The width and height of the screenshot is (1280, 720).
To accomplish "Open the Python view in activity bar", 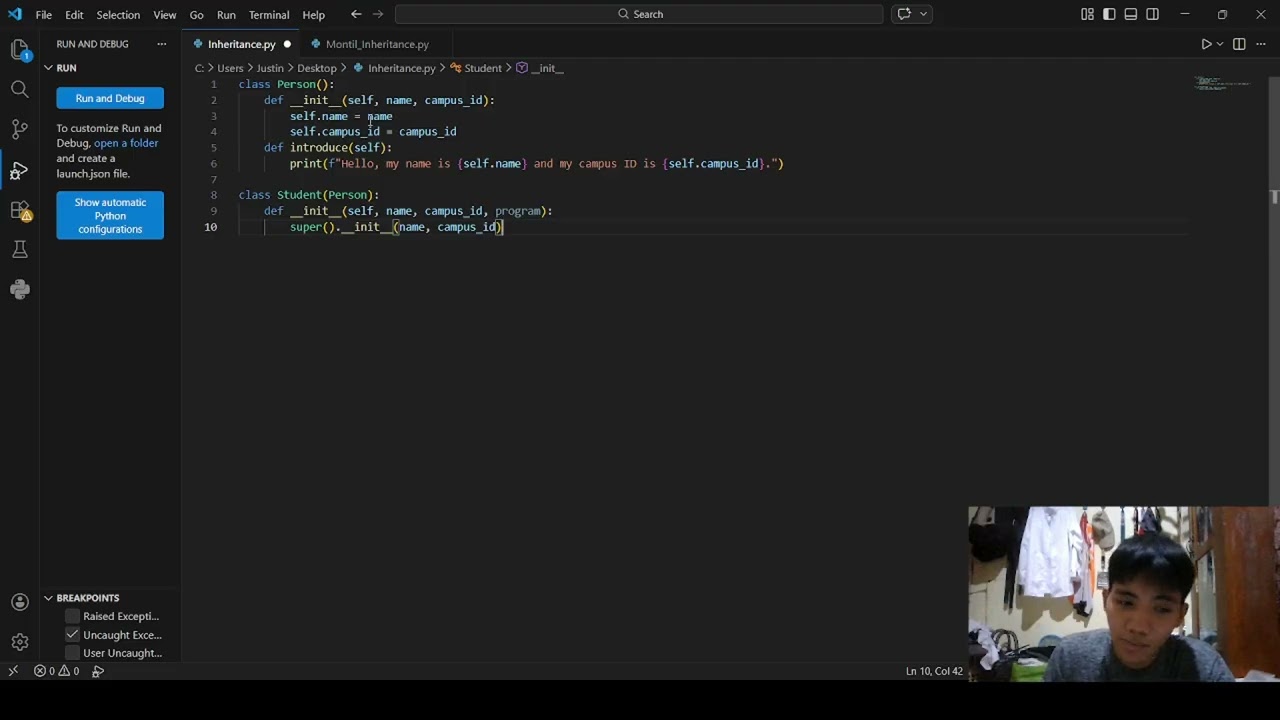I will pos(19,289).
